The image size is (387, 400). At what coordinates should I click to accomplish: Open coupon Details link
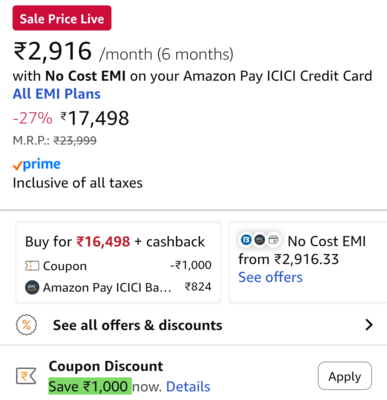pos(188,387)
